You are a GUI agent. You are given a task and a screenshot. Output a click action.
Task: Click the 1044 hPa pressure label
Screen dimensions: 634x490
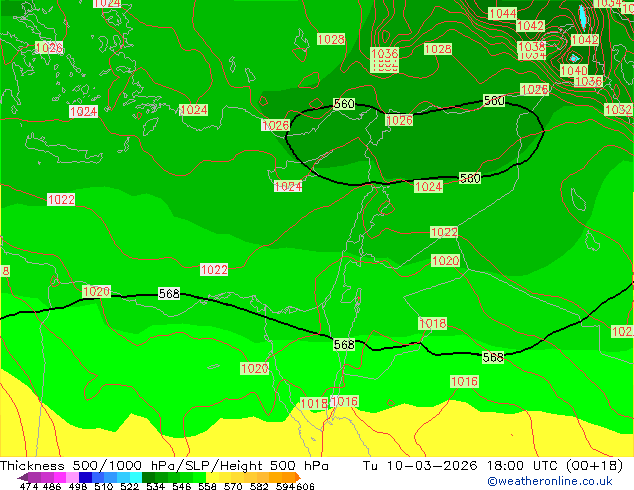503,14
